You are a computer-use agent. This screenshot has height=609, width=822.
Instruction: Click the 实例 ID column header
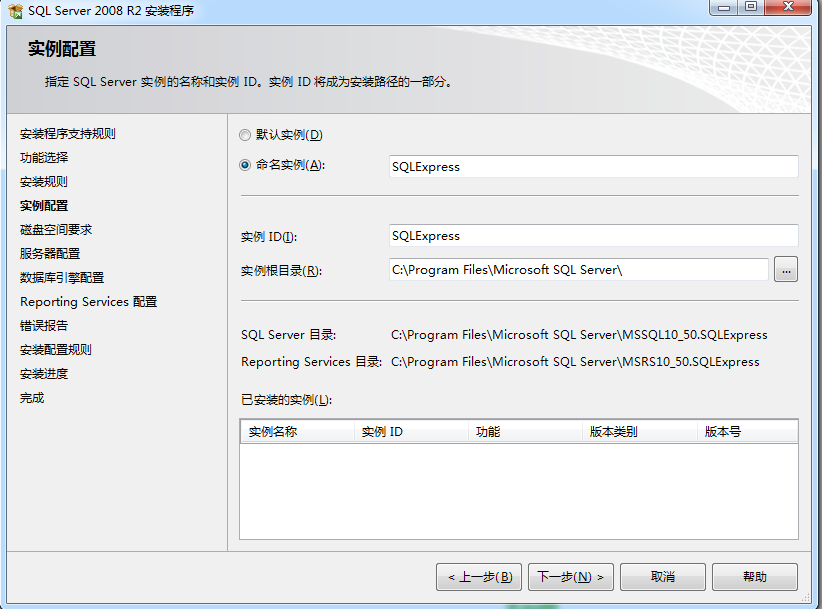pos(411,432)
